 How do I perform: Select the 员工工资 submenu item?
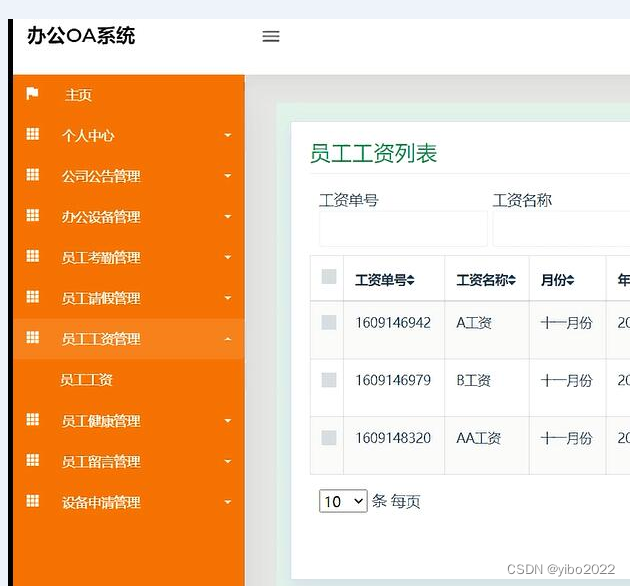click(86, 380)
